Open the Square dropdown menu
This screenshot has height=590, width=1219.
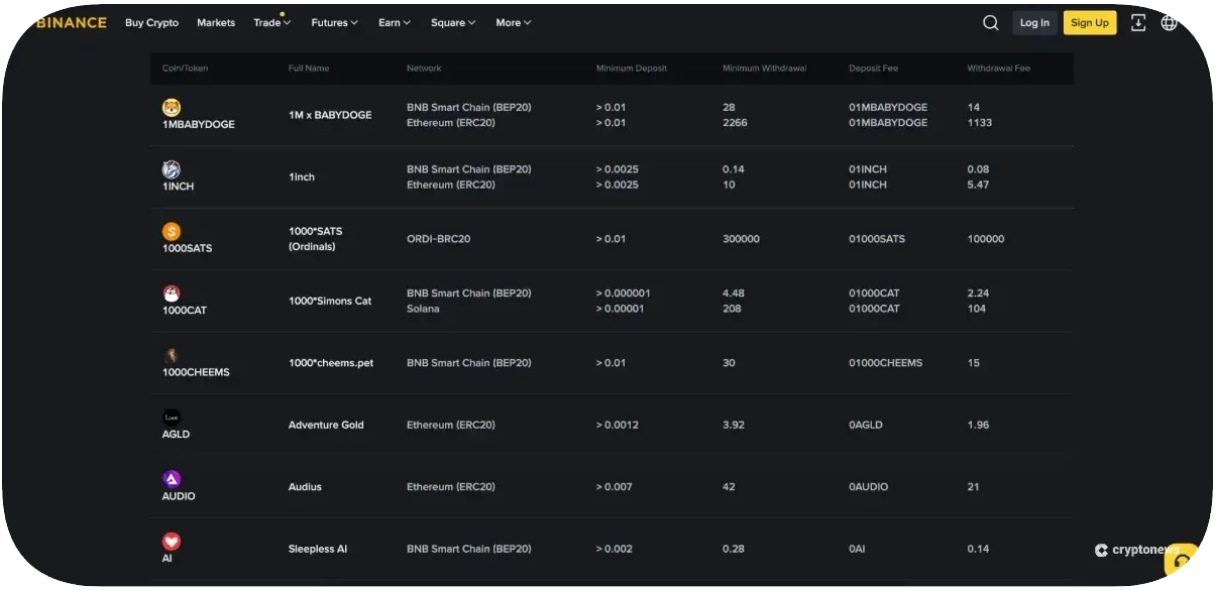click(453, 23)
